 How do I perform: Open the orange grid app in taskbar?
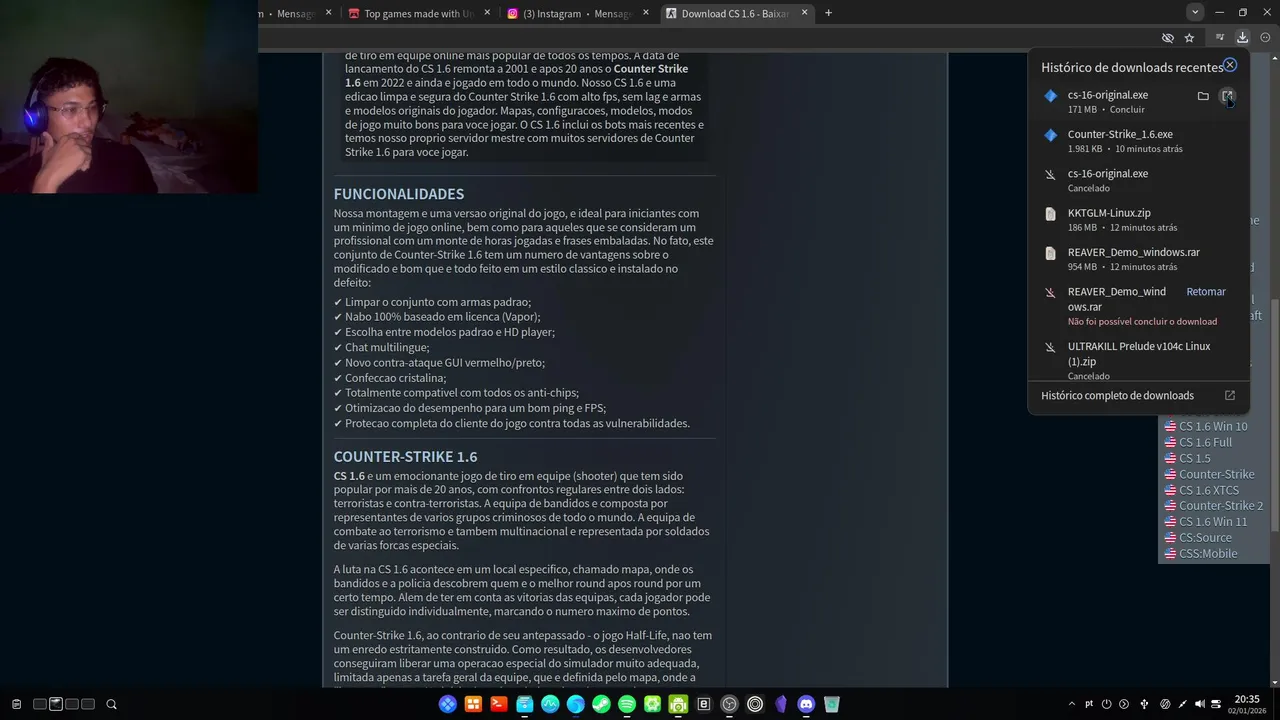(x=473, y=704)
